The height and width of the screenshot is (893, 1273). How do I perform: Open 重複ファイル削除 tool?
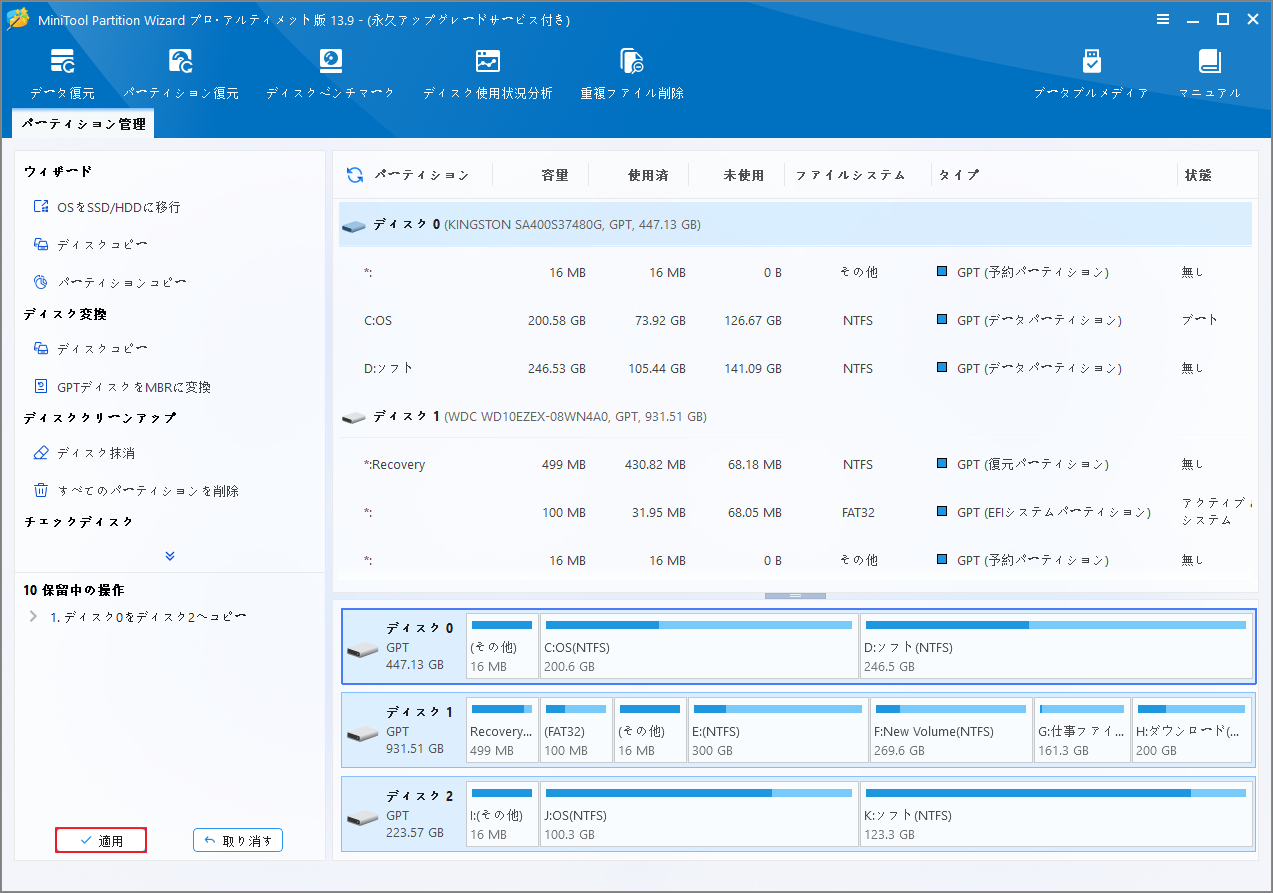pos(632,73)
